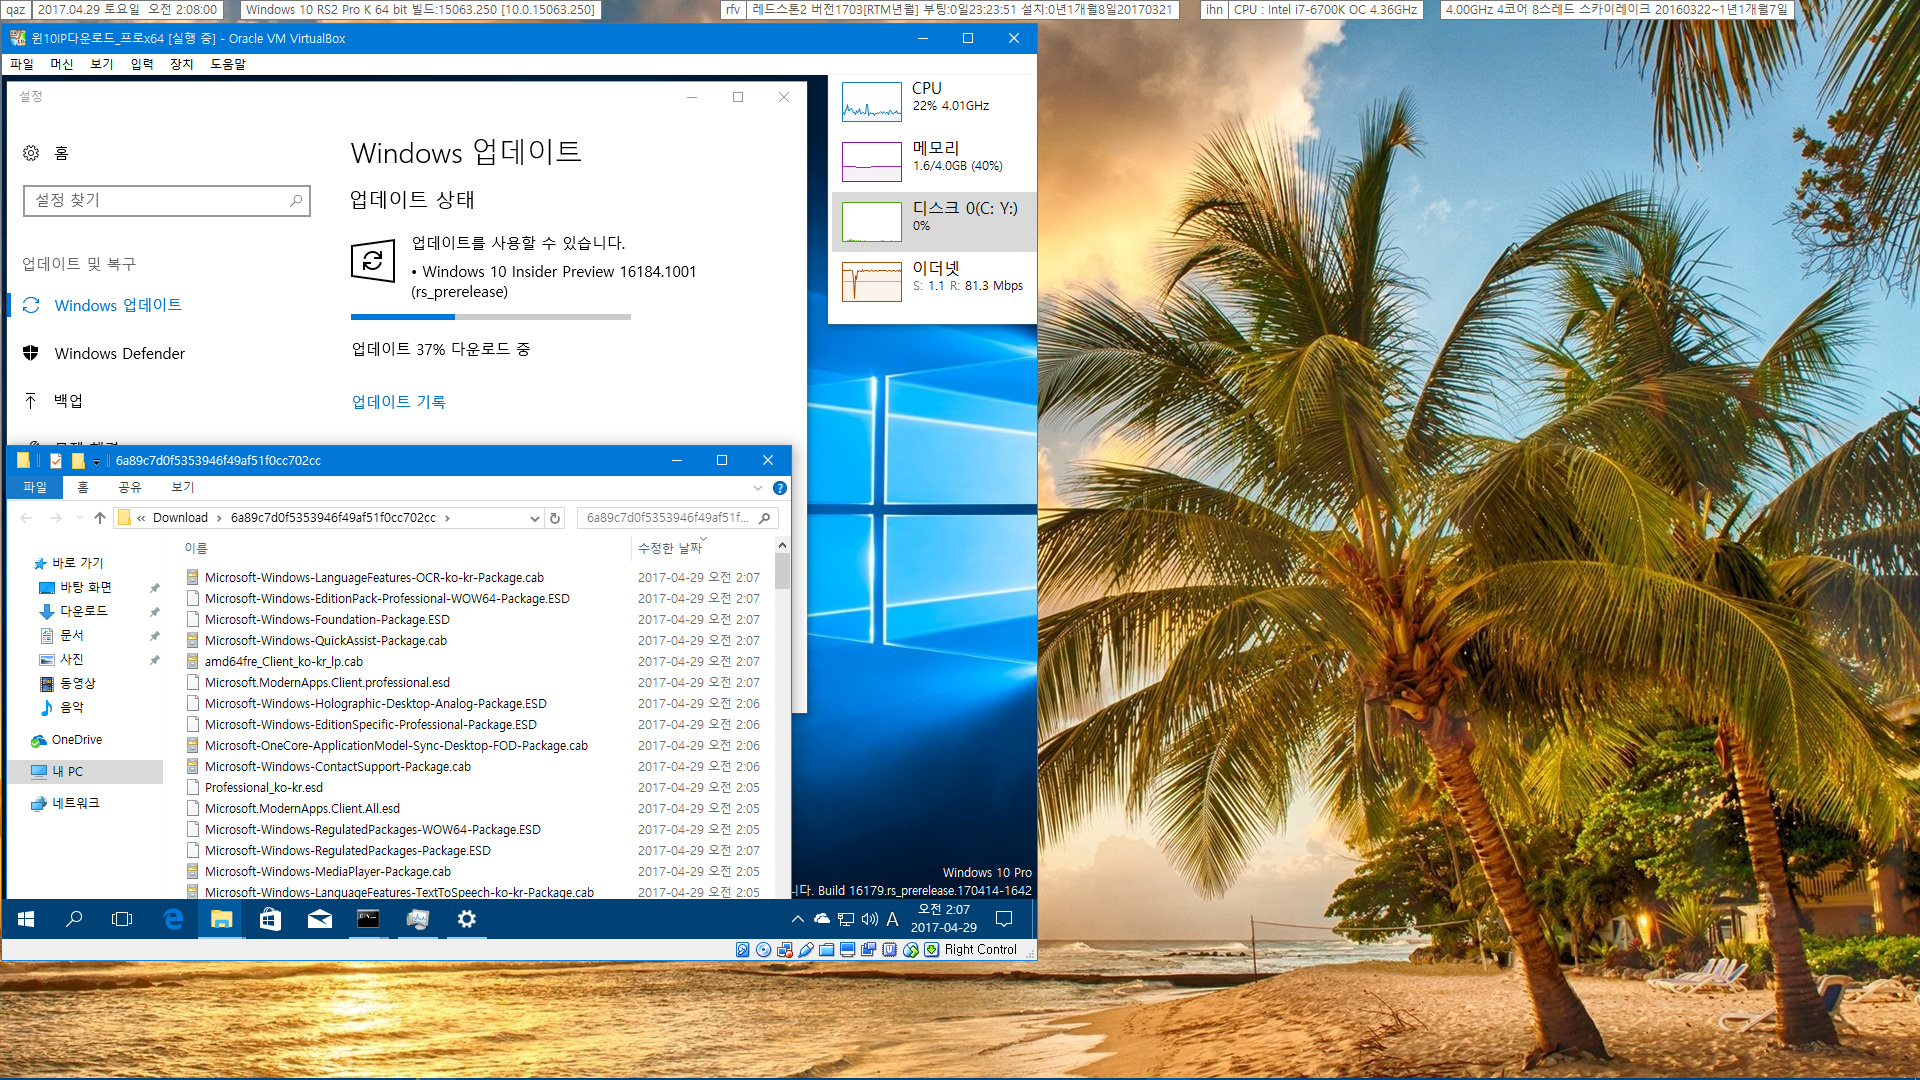Select Windows 업데이트 in Settings sidebar
Image resolution: width=1920 pixels, height=1080 pixels.
click(x=118, y=305)
